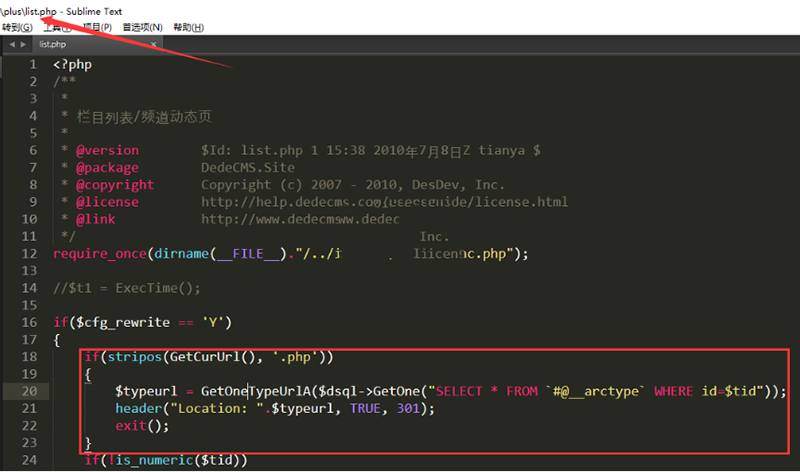Click the //$t1 = ExecTime() comment
The width and height of the screenshot is (800, 472).
[x=127, y=288]
